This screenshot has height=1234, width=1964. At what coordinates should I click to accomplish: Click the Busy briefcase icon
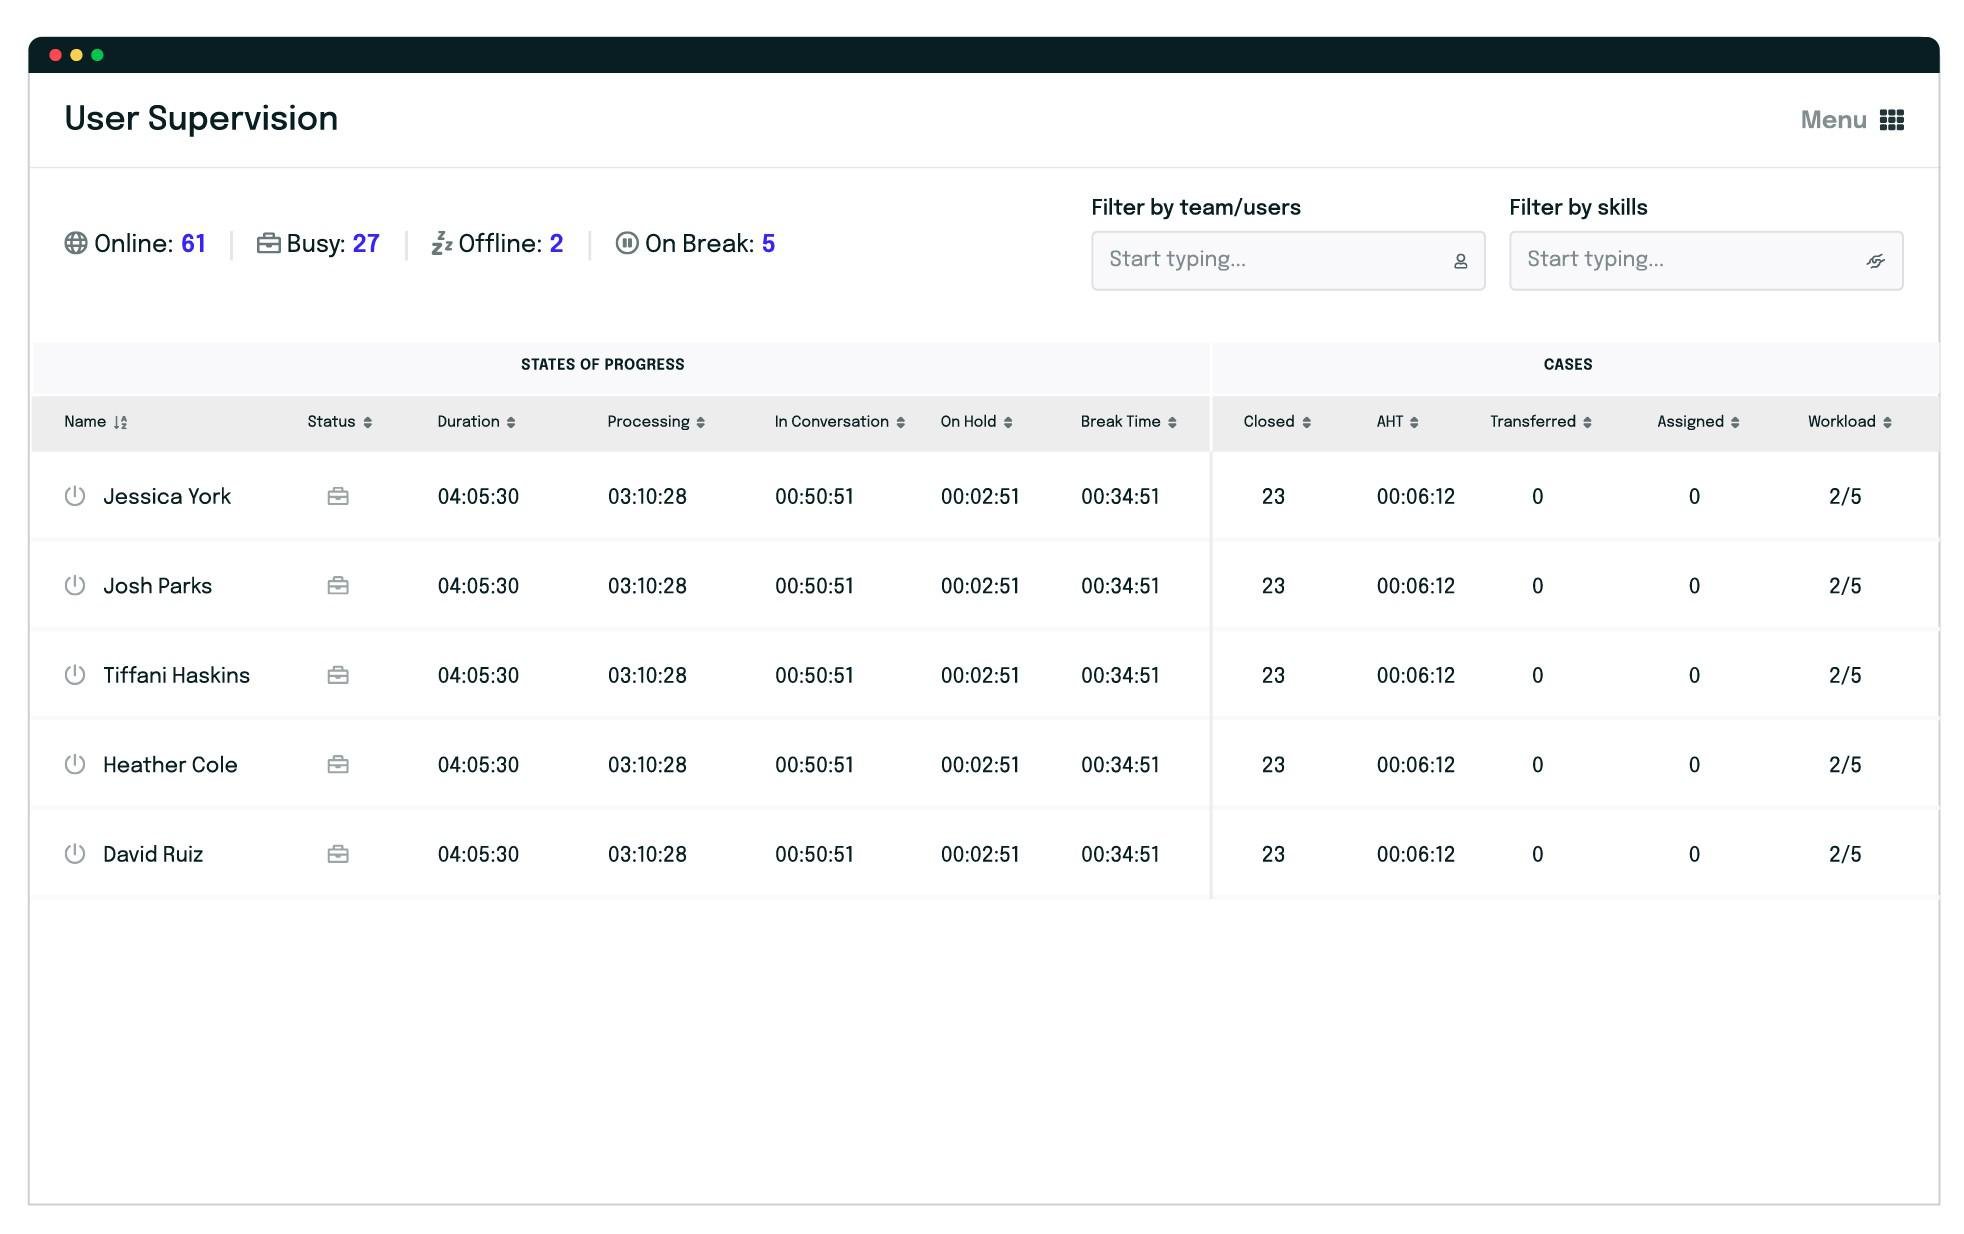(x=268, y=243)
